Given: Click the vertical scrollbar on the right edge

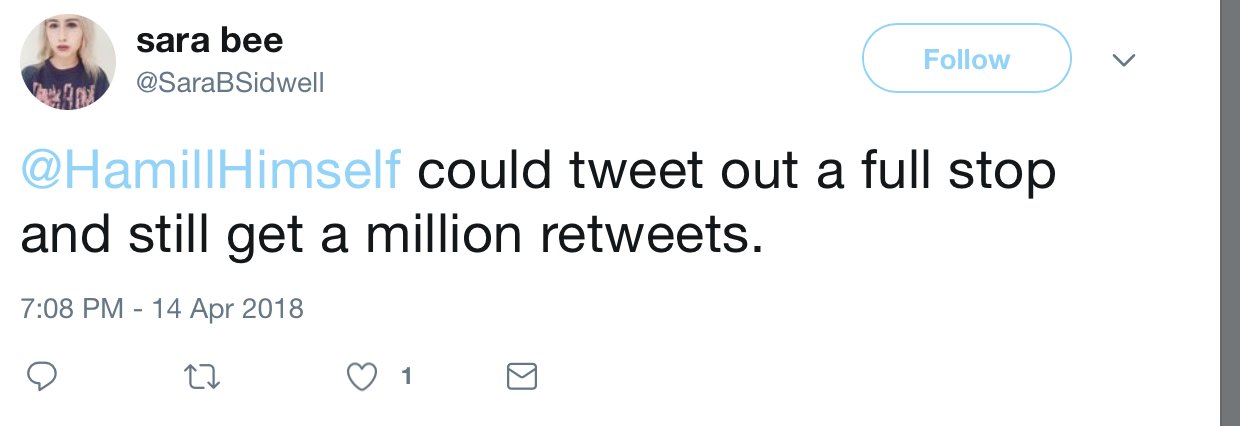Looking at the screenshot, I should coord(1229,213).
